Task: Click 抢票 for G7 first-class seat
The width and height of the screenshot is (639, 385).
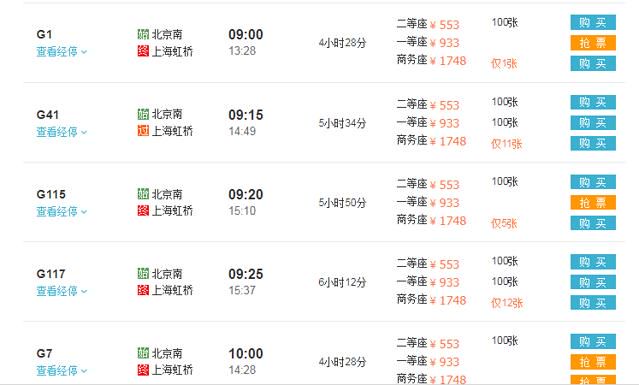Action: [x=593, y=361]
